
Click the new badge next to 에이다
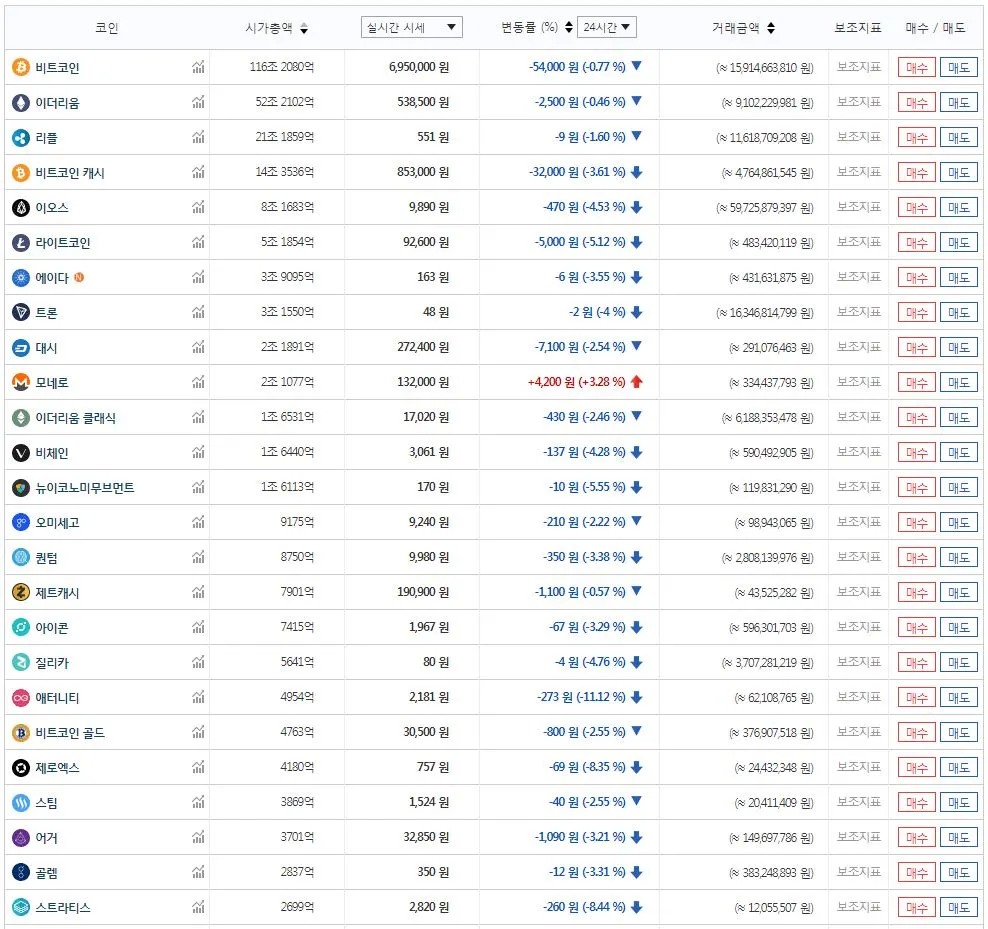tap(79, 277)
